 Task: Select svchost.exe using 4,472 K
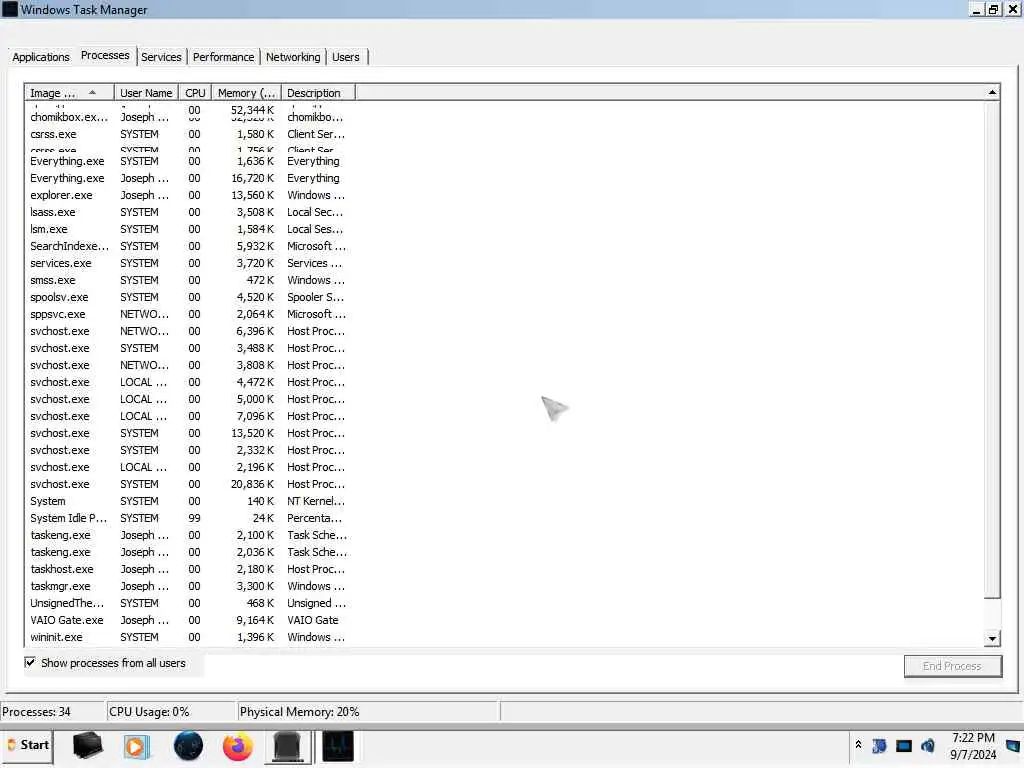pyautogui.click(x=188, y=382)
